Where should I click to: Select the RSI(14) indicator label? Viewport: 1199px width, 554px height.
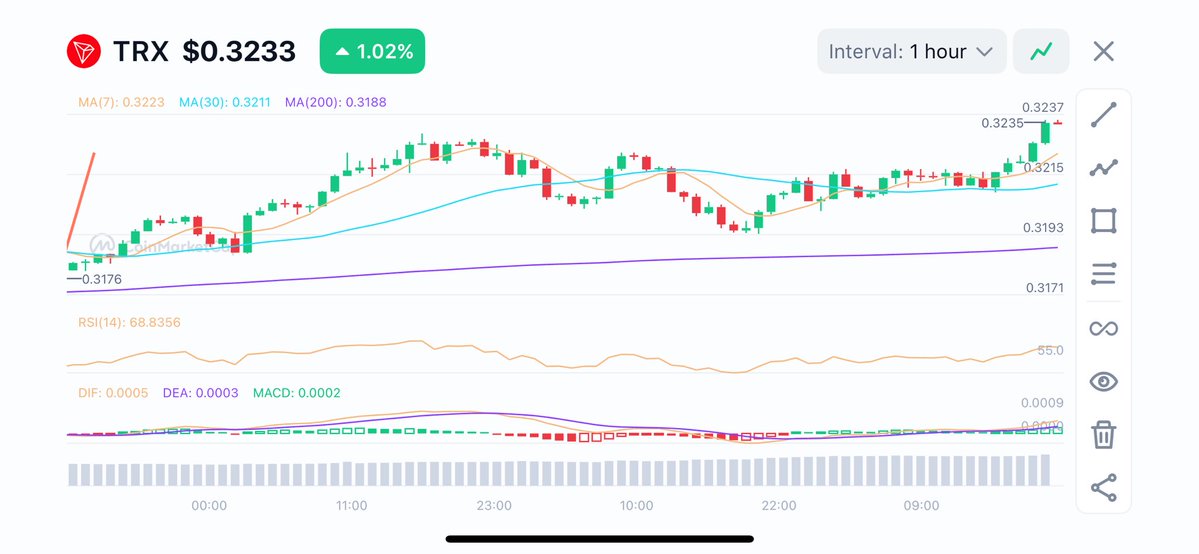tap(129, 322)
